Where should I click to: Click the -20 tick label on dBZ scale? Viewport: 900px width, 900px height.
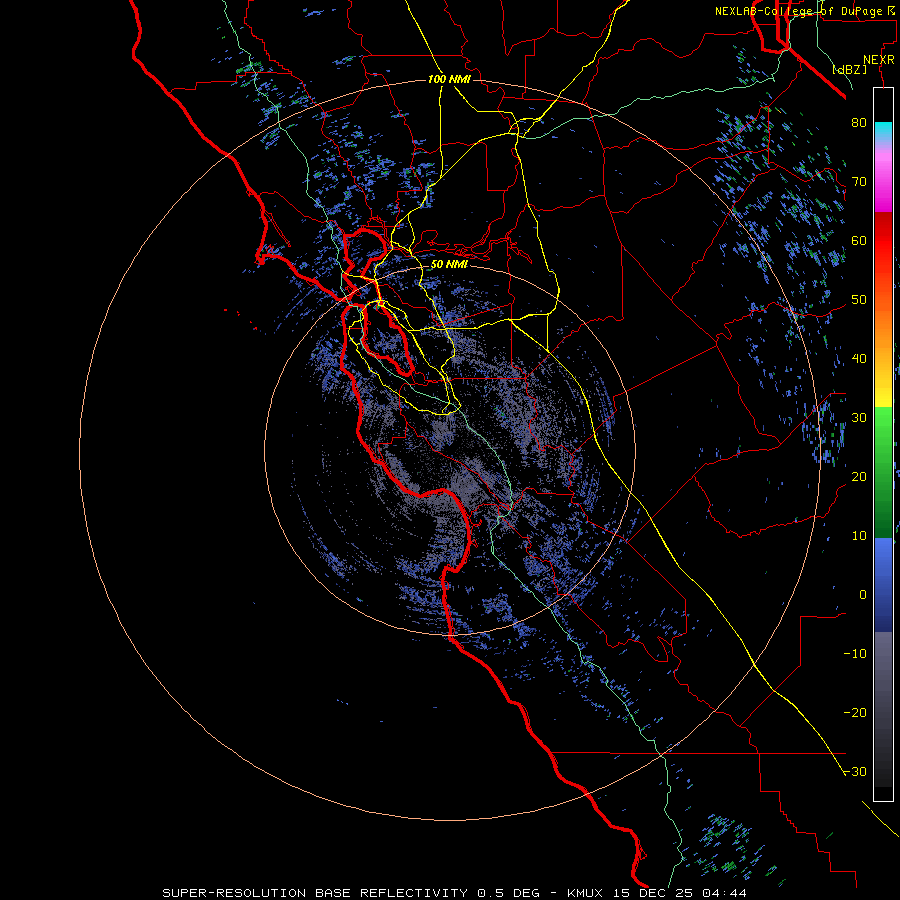(855, 712)
